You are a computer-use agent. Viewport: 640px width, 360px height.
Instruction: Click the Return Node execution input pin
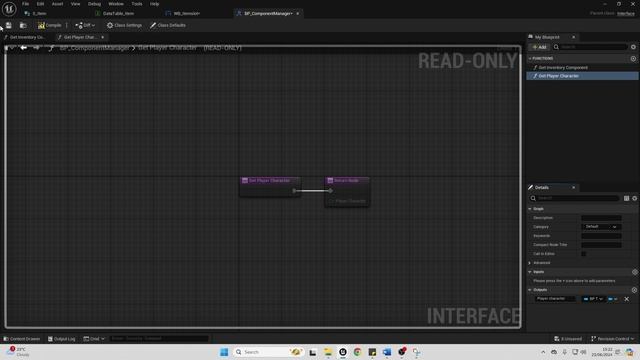click(330, 191)
